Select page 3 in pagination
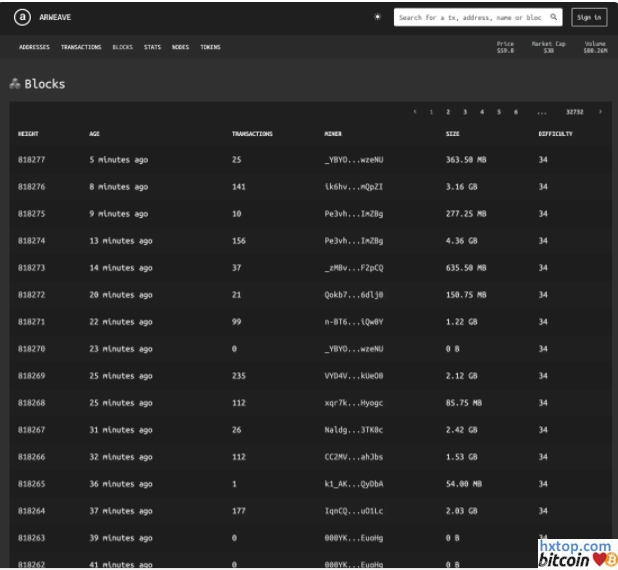Screen dimensions: 618x570 465,112
